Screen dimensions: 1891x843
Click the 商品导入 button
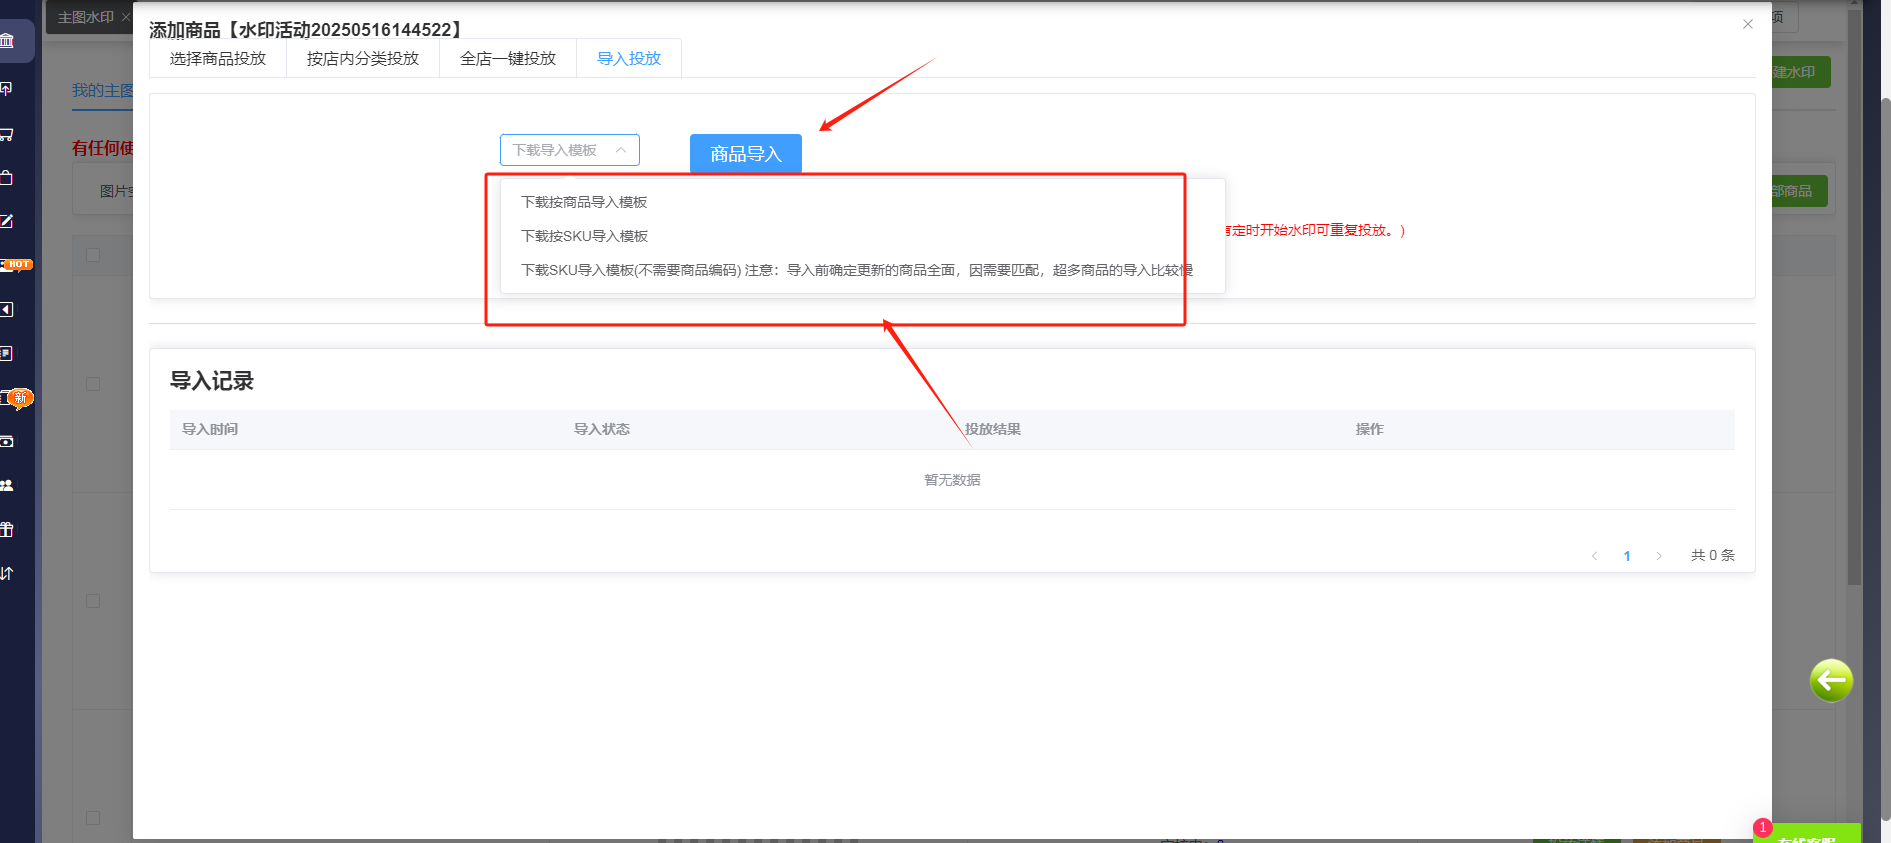[x=745, y=154]
